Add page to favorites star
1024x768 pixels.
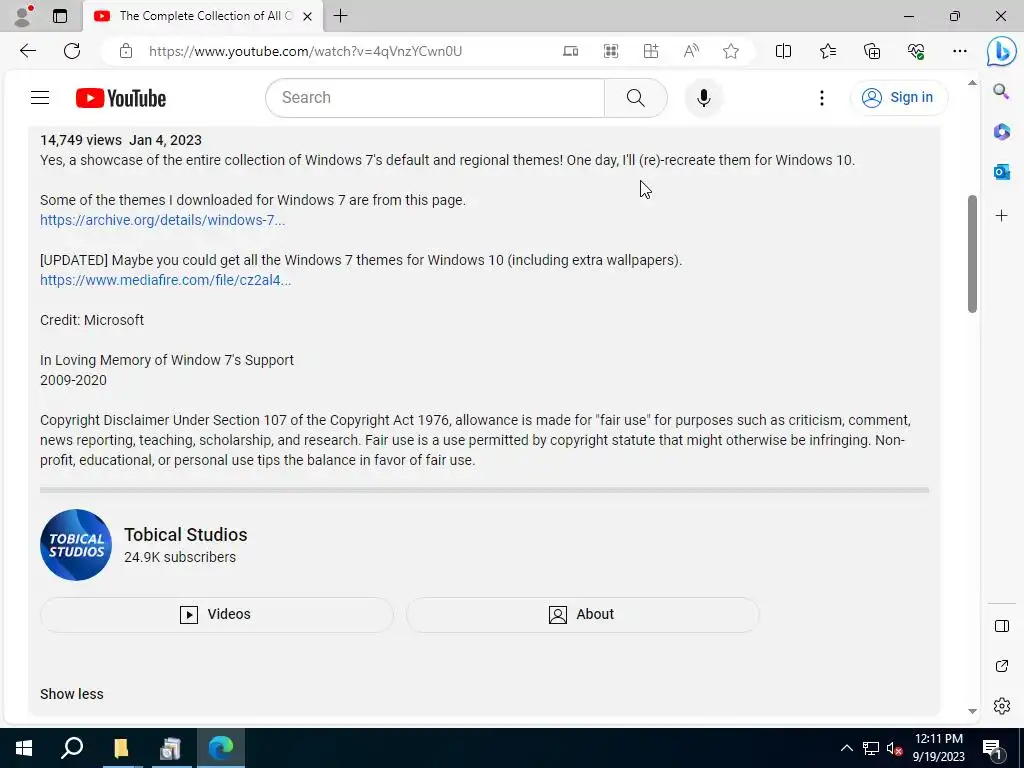click(731, 51)
